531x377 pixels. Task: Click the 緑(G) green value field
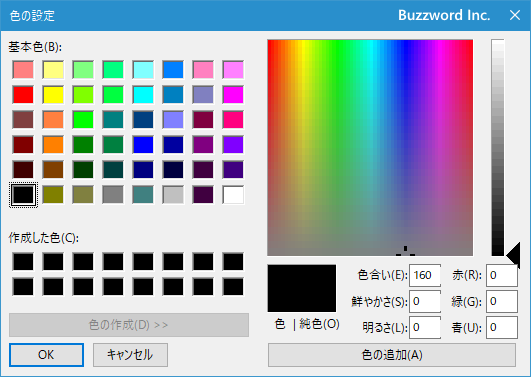[x=502, y=301]
